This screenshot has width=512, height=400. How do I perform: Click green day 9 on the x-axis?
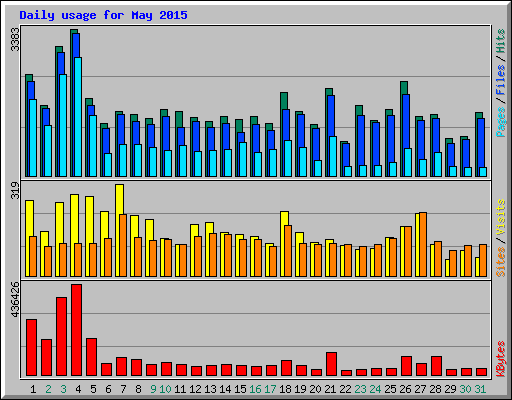tap(153, 389)
